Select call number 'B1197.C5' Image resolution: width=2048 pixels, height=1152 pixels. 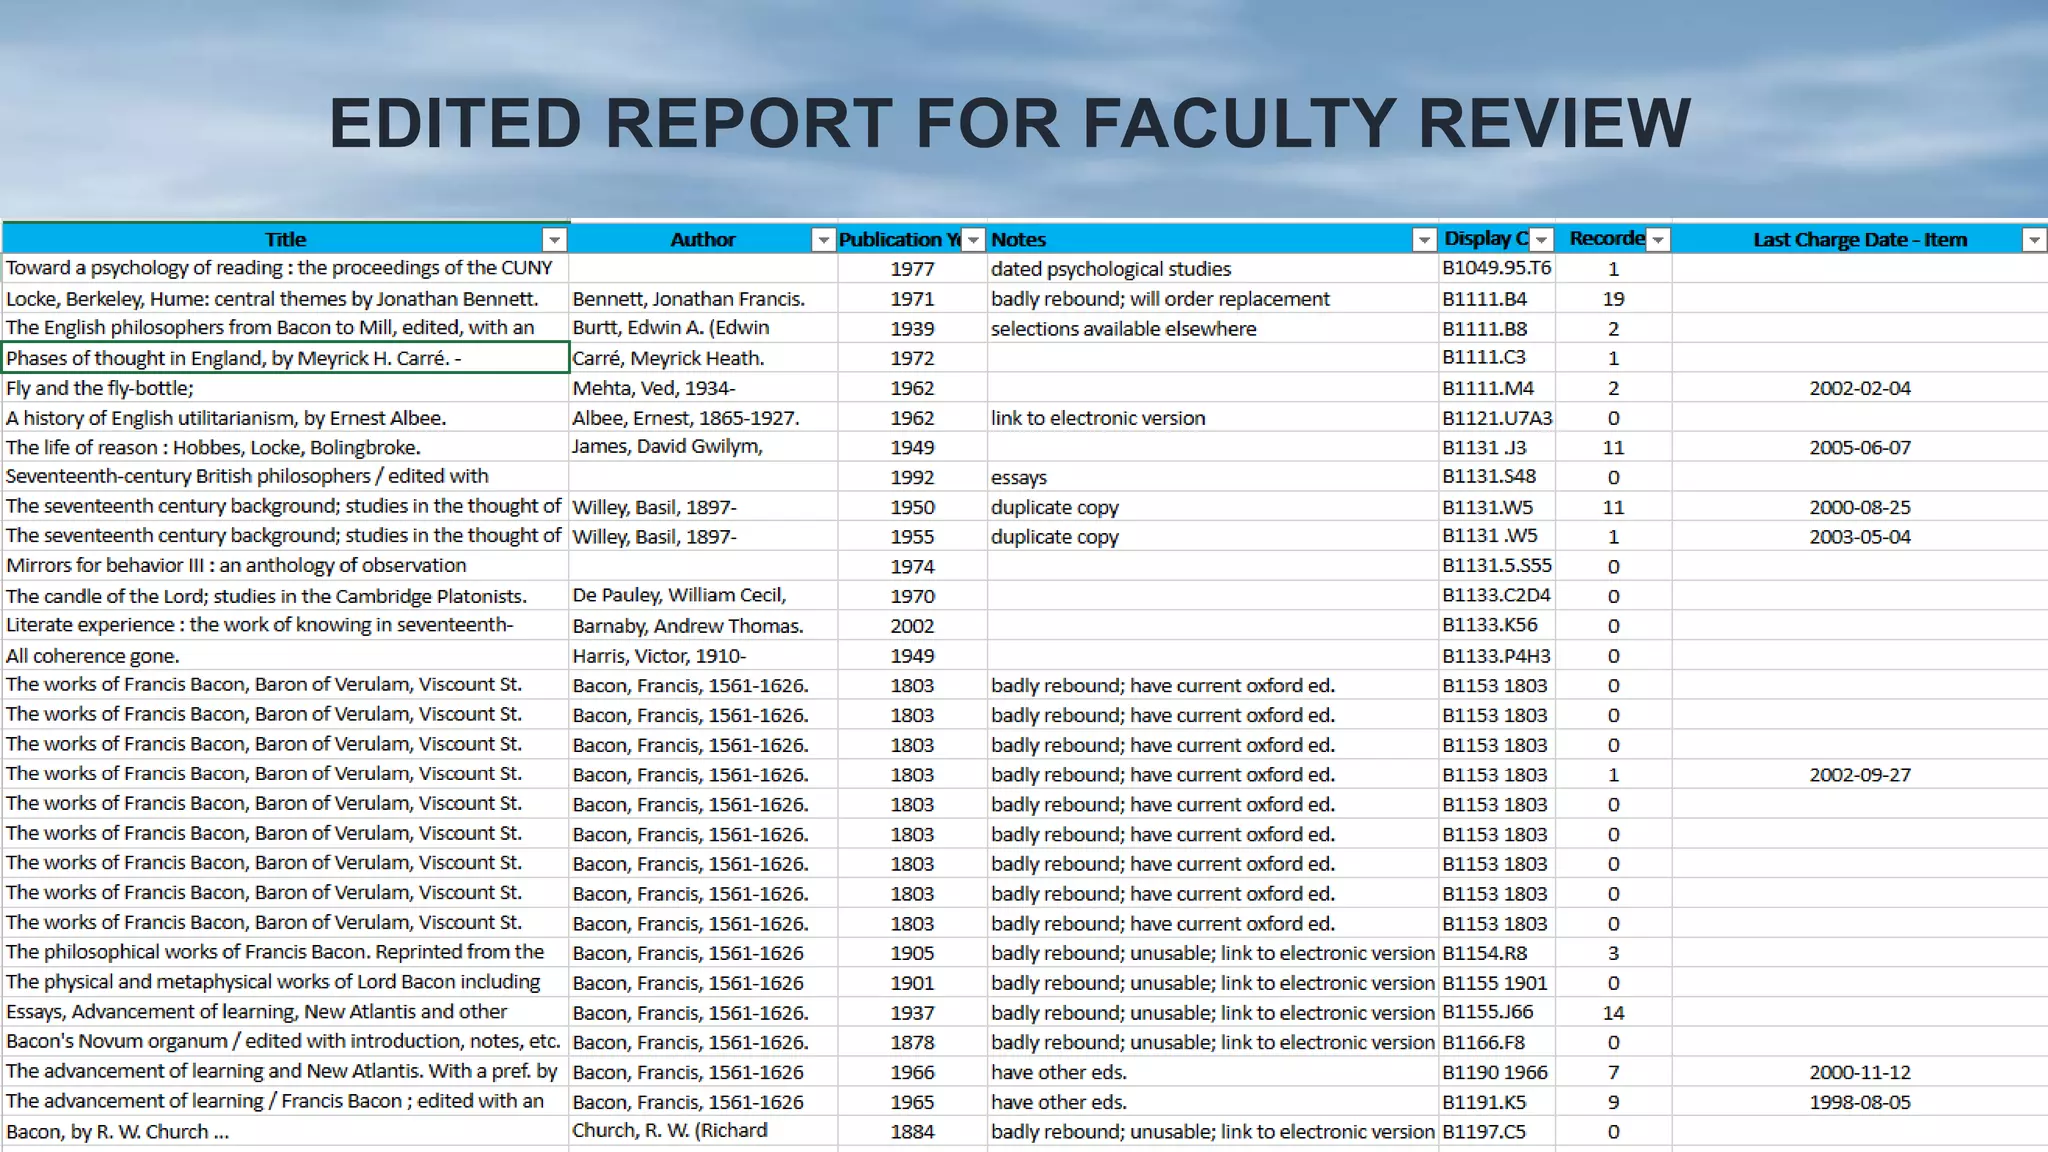coord(1497,1131)
